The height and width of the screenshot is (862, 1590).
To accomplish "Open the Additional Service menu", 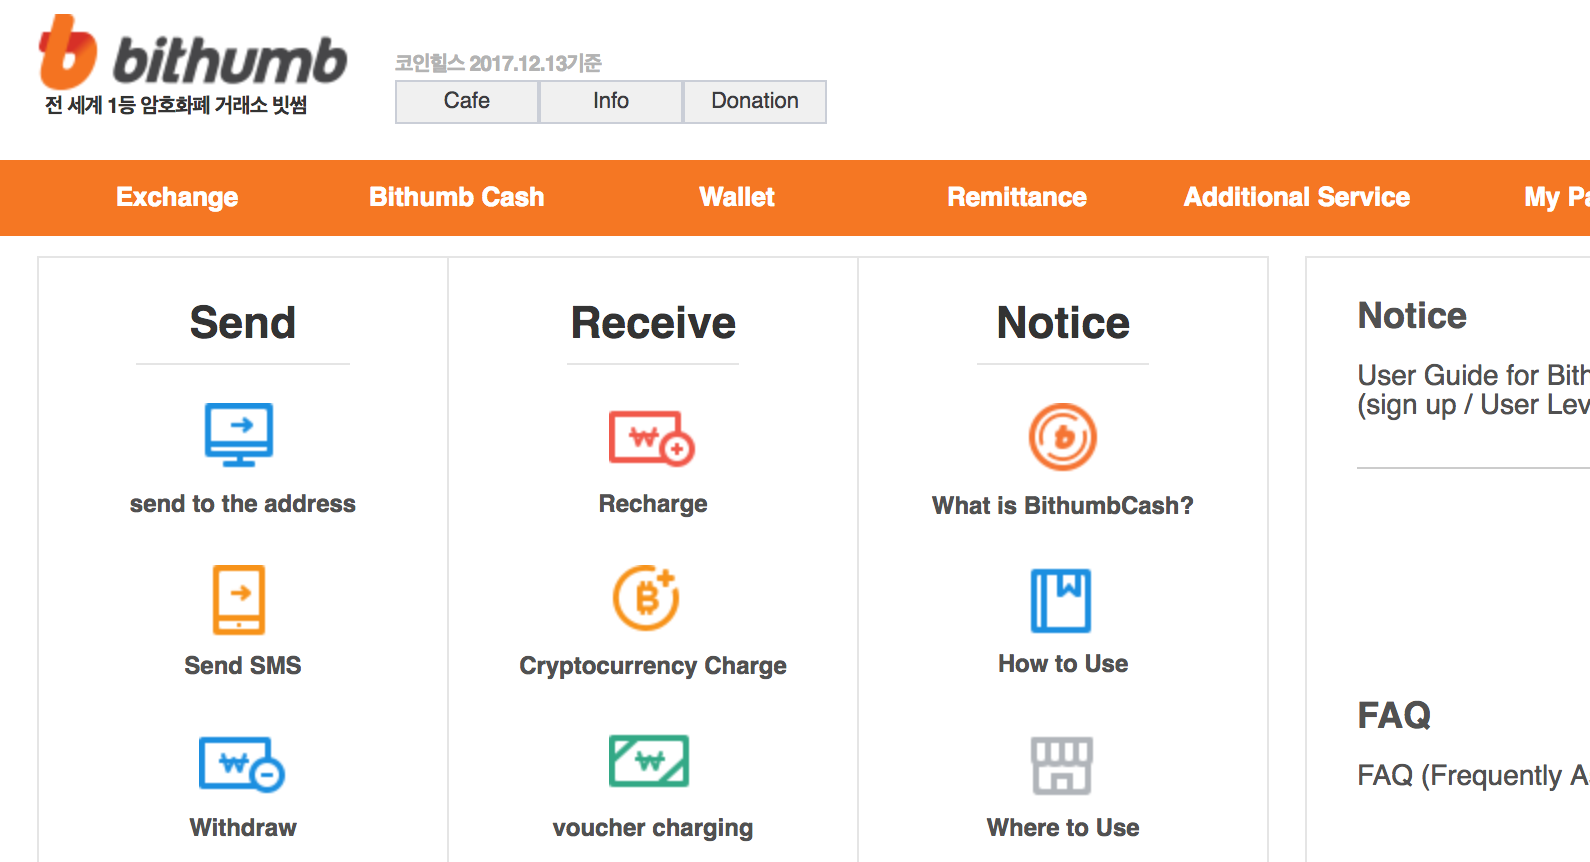I will coord(1297,197).
